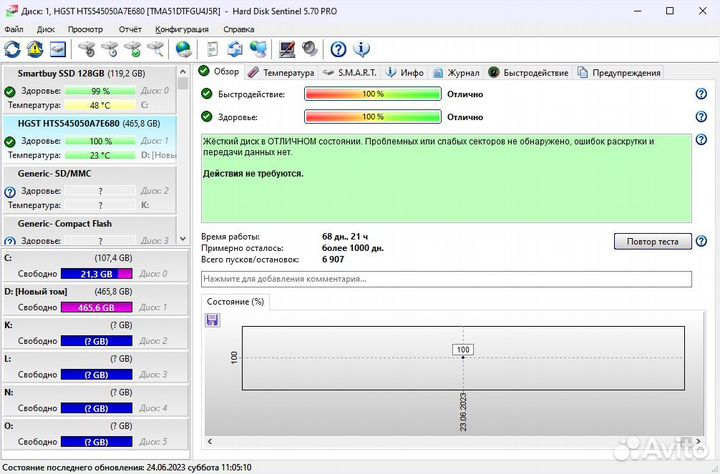Click the 100 data point label on the chart
Screen dimensions: 720x474
463,350
